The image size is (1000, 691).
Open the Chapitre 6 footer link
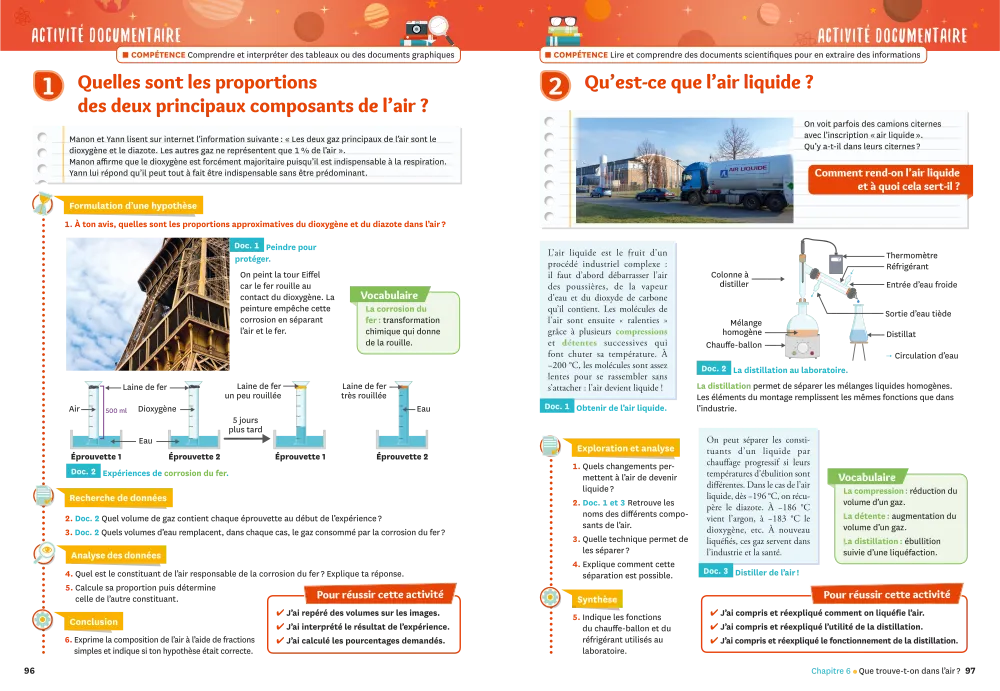(x=830, y=671)
